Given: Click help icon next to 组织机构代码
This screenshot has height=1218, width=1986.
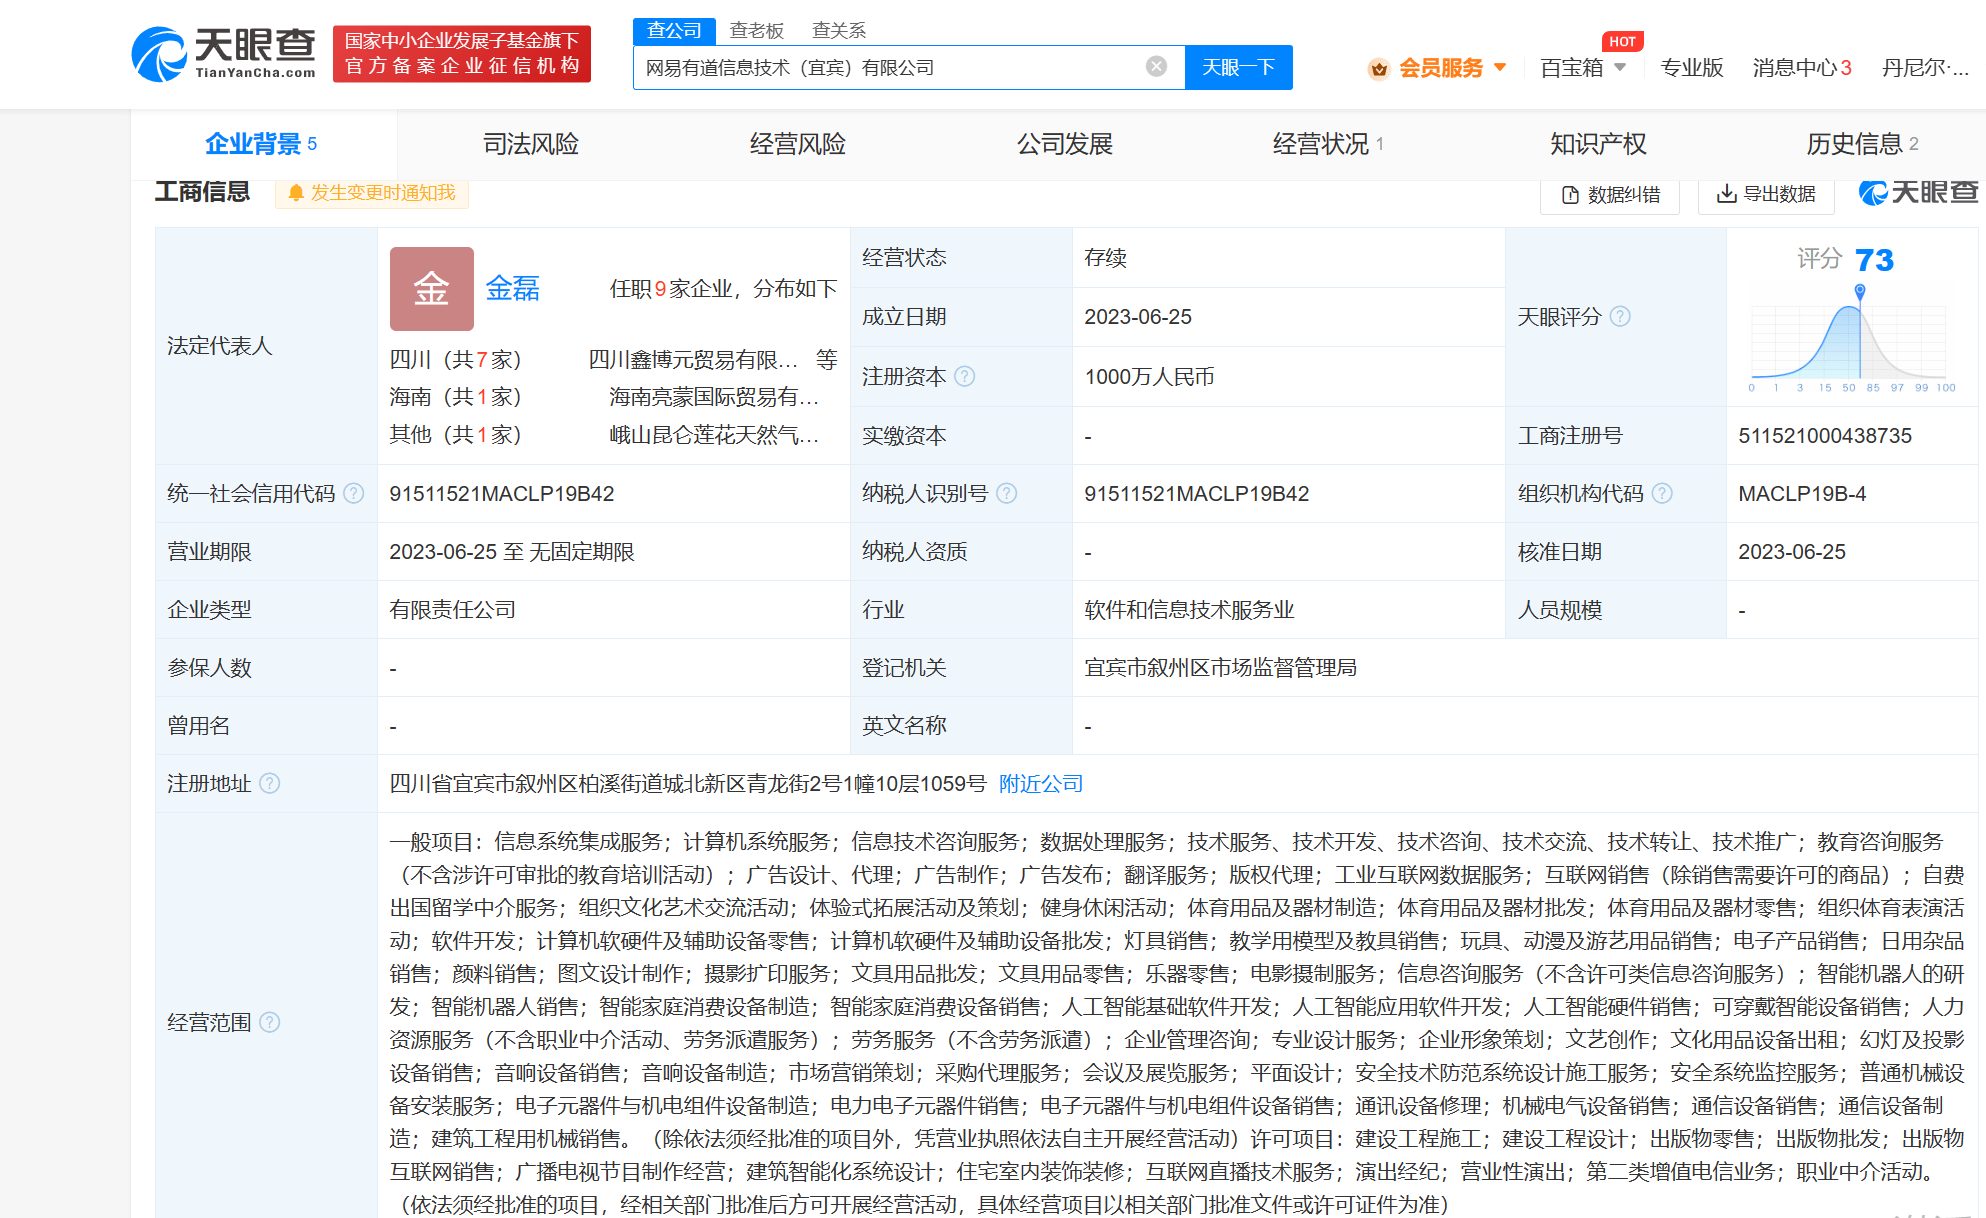Looking at the screenshot, I should pyautogui.click(x=1662, y=494).
